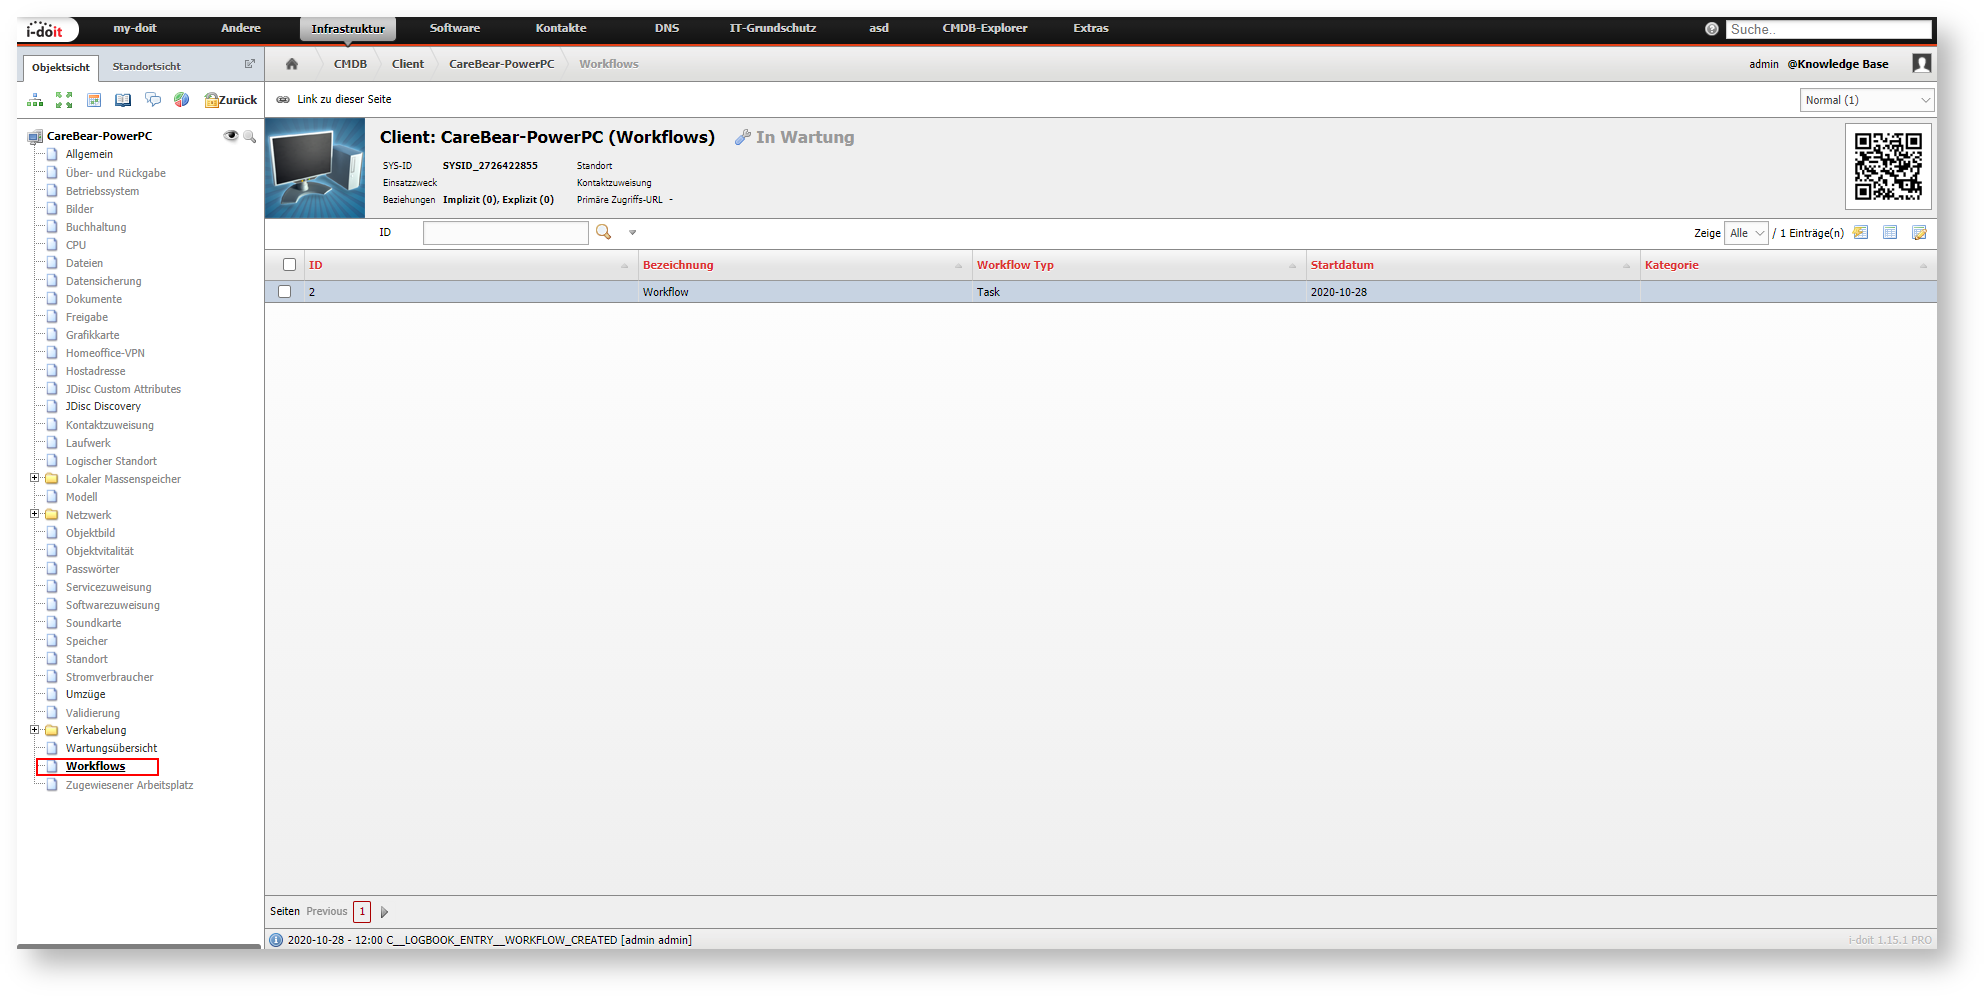Open the CMDB-Explorer menu

click(984, 28)
